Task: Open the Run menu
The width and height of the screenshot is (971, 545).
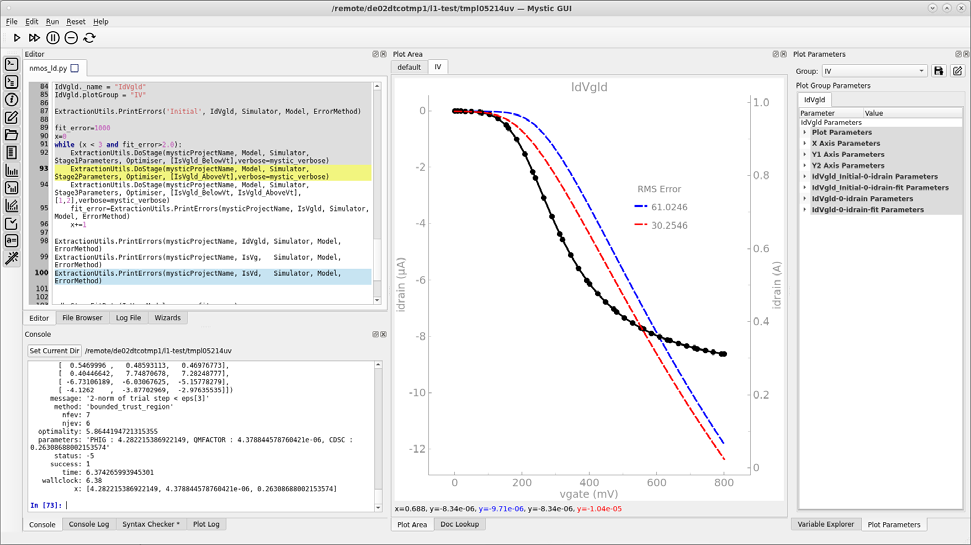Action: [x=52, y=21]
